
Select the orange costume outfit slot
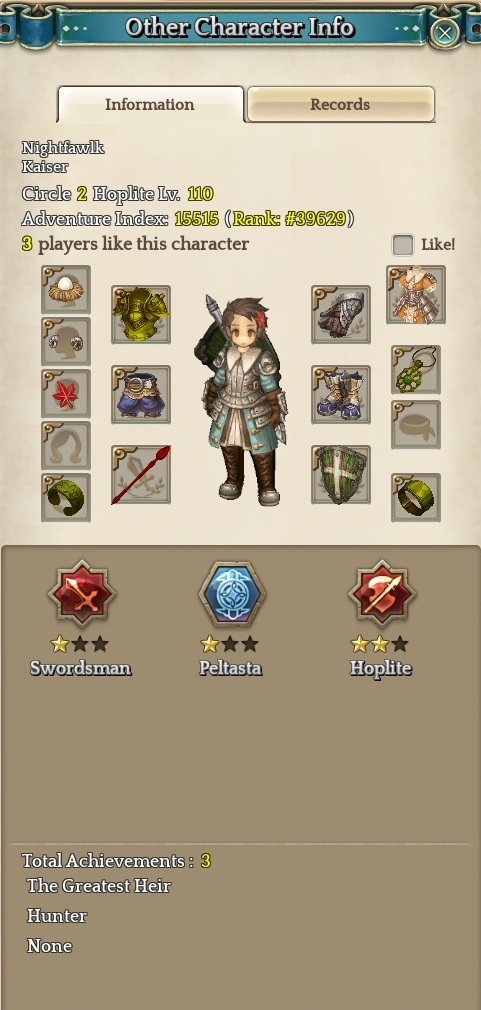coord(416,294)
